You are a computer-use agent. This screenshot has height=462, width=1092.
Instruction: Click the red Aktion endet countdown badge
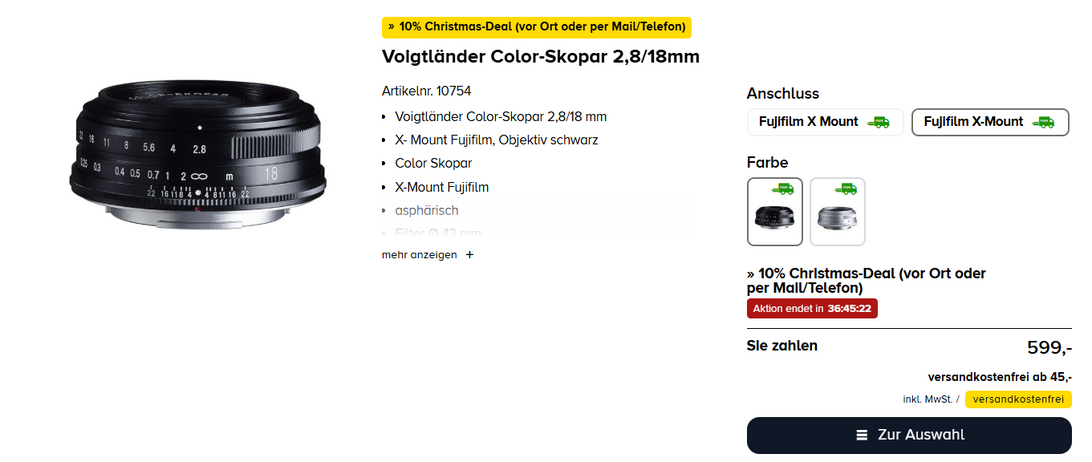[x=812, y=309]
